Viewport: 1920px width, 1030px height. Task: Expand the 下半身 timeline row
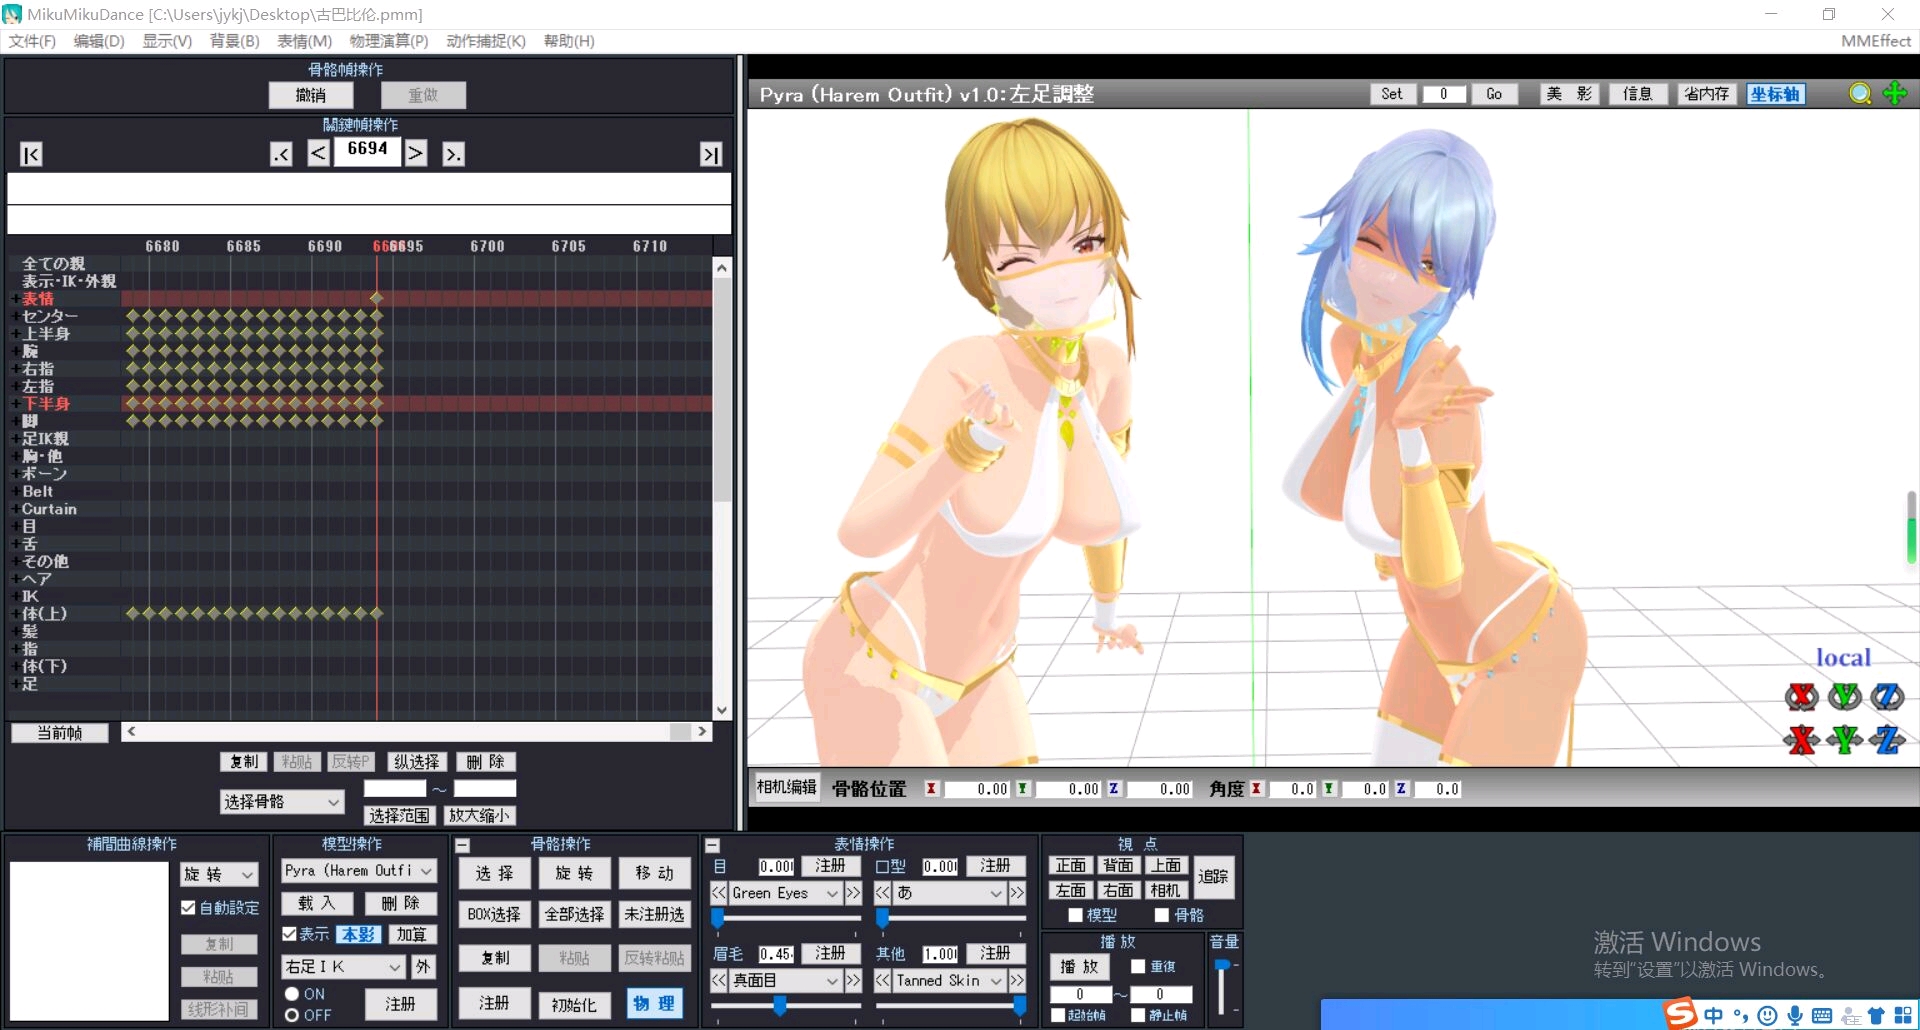pyautogui.click(x=15, y=404)
